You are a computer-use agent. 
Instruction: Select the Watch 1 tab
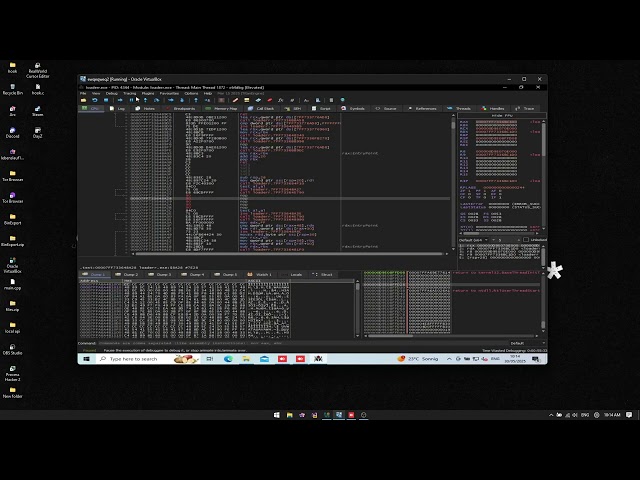click(260, 275)
